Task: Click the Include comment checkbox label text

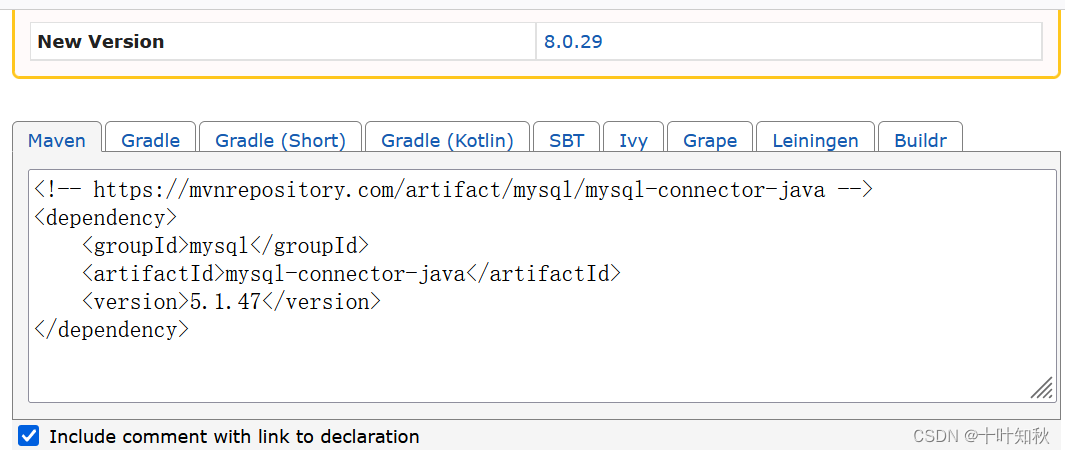Action: (234, 436)
